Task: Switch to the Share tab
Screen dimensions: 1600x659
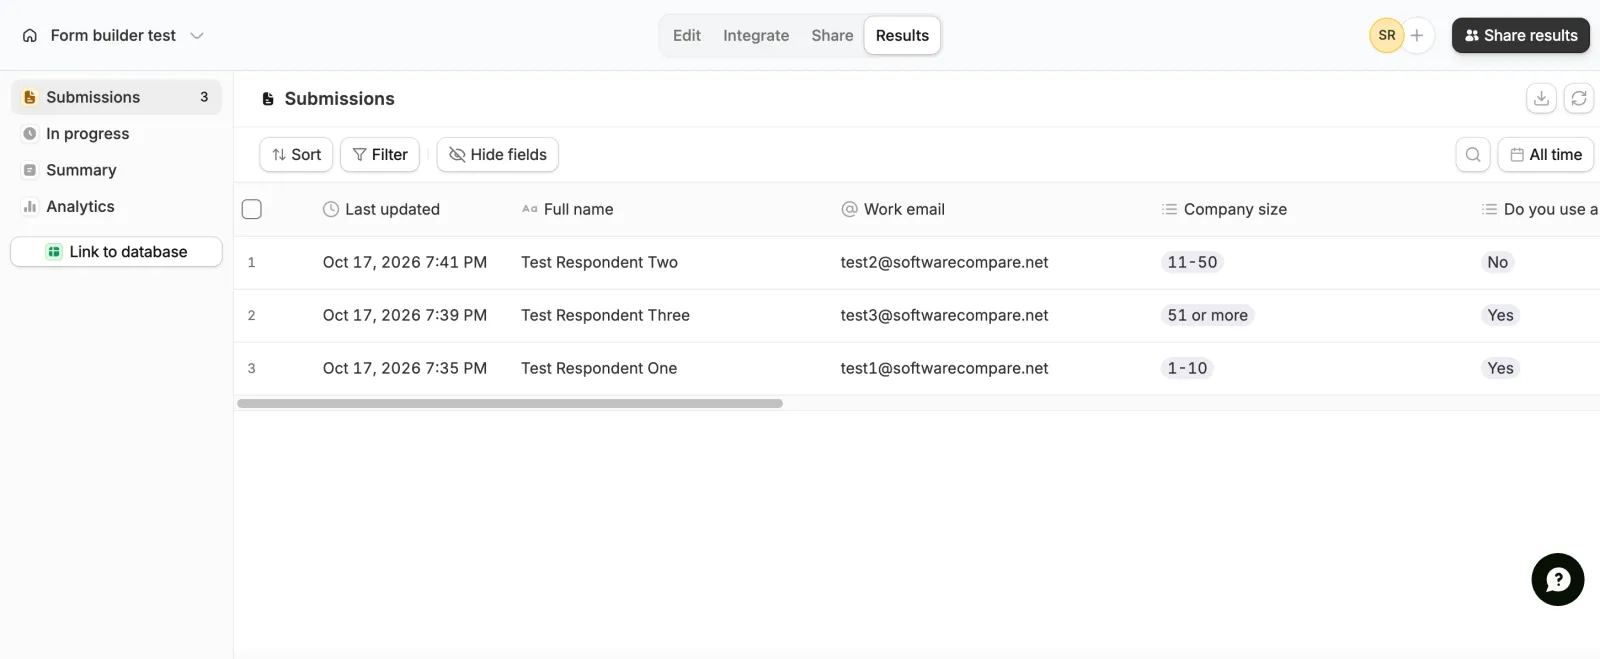Action: pos(832,35)
